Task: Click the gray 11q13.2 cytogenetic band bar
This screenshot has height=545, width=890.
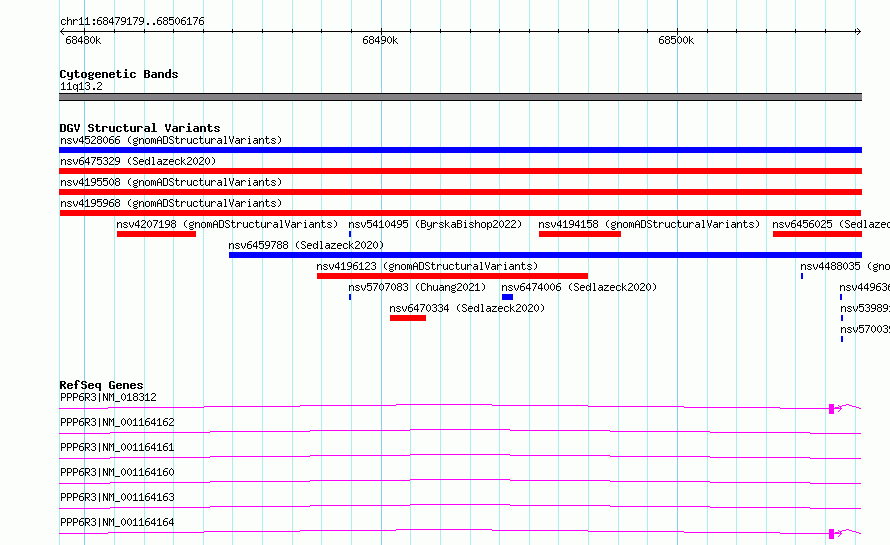Action: [x=460, y=97]
